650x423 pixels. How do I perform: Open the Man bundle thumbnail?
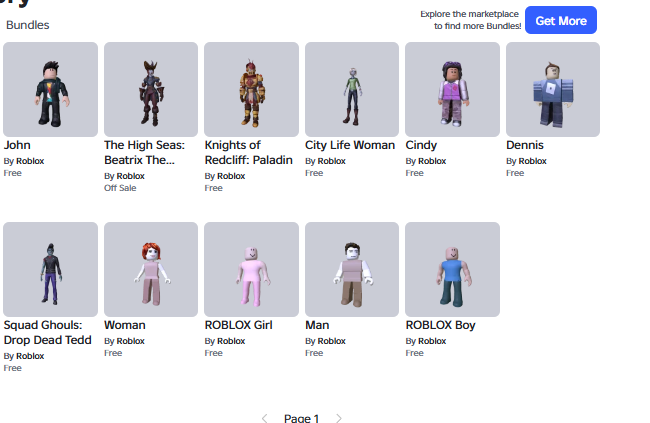(x=352, y=269)
